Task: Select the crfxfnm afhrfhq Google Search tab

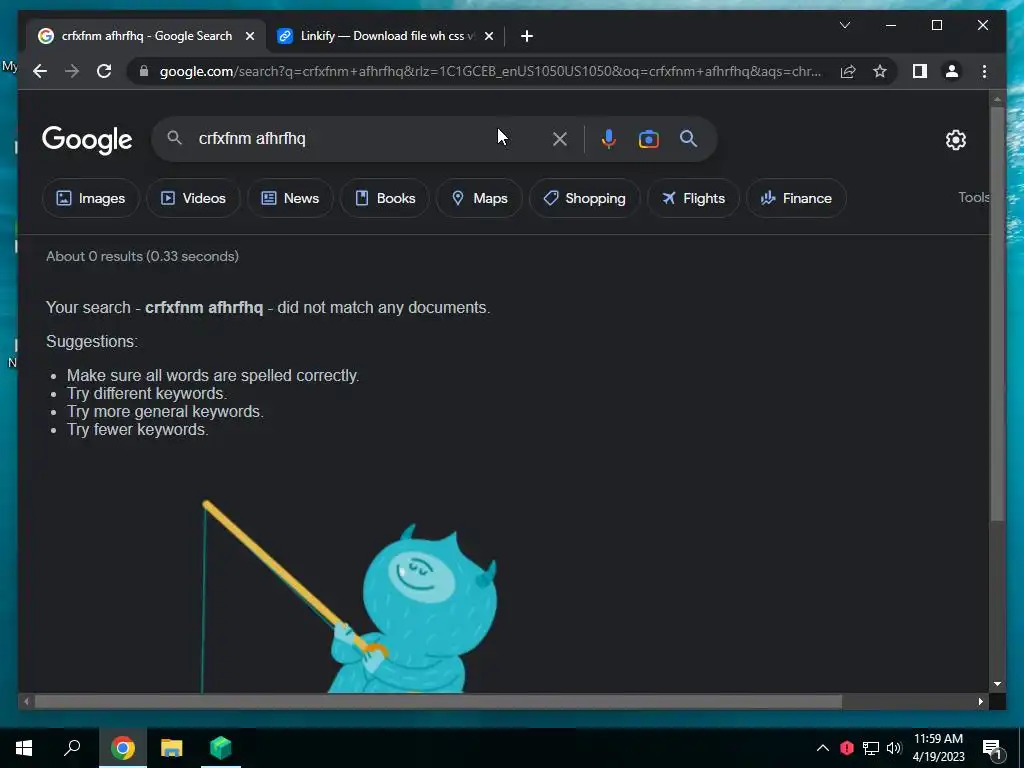Action: [x=146, y=36]
